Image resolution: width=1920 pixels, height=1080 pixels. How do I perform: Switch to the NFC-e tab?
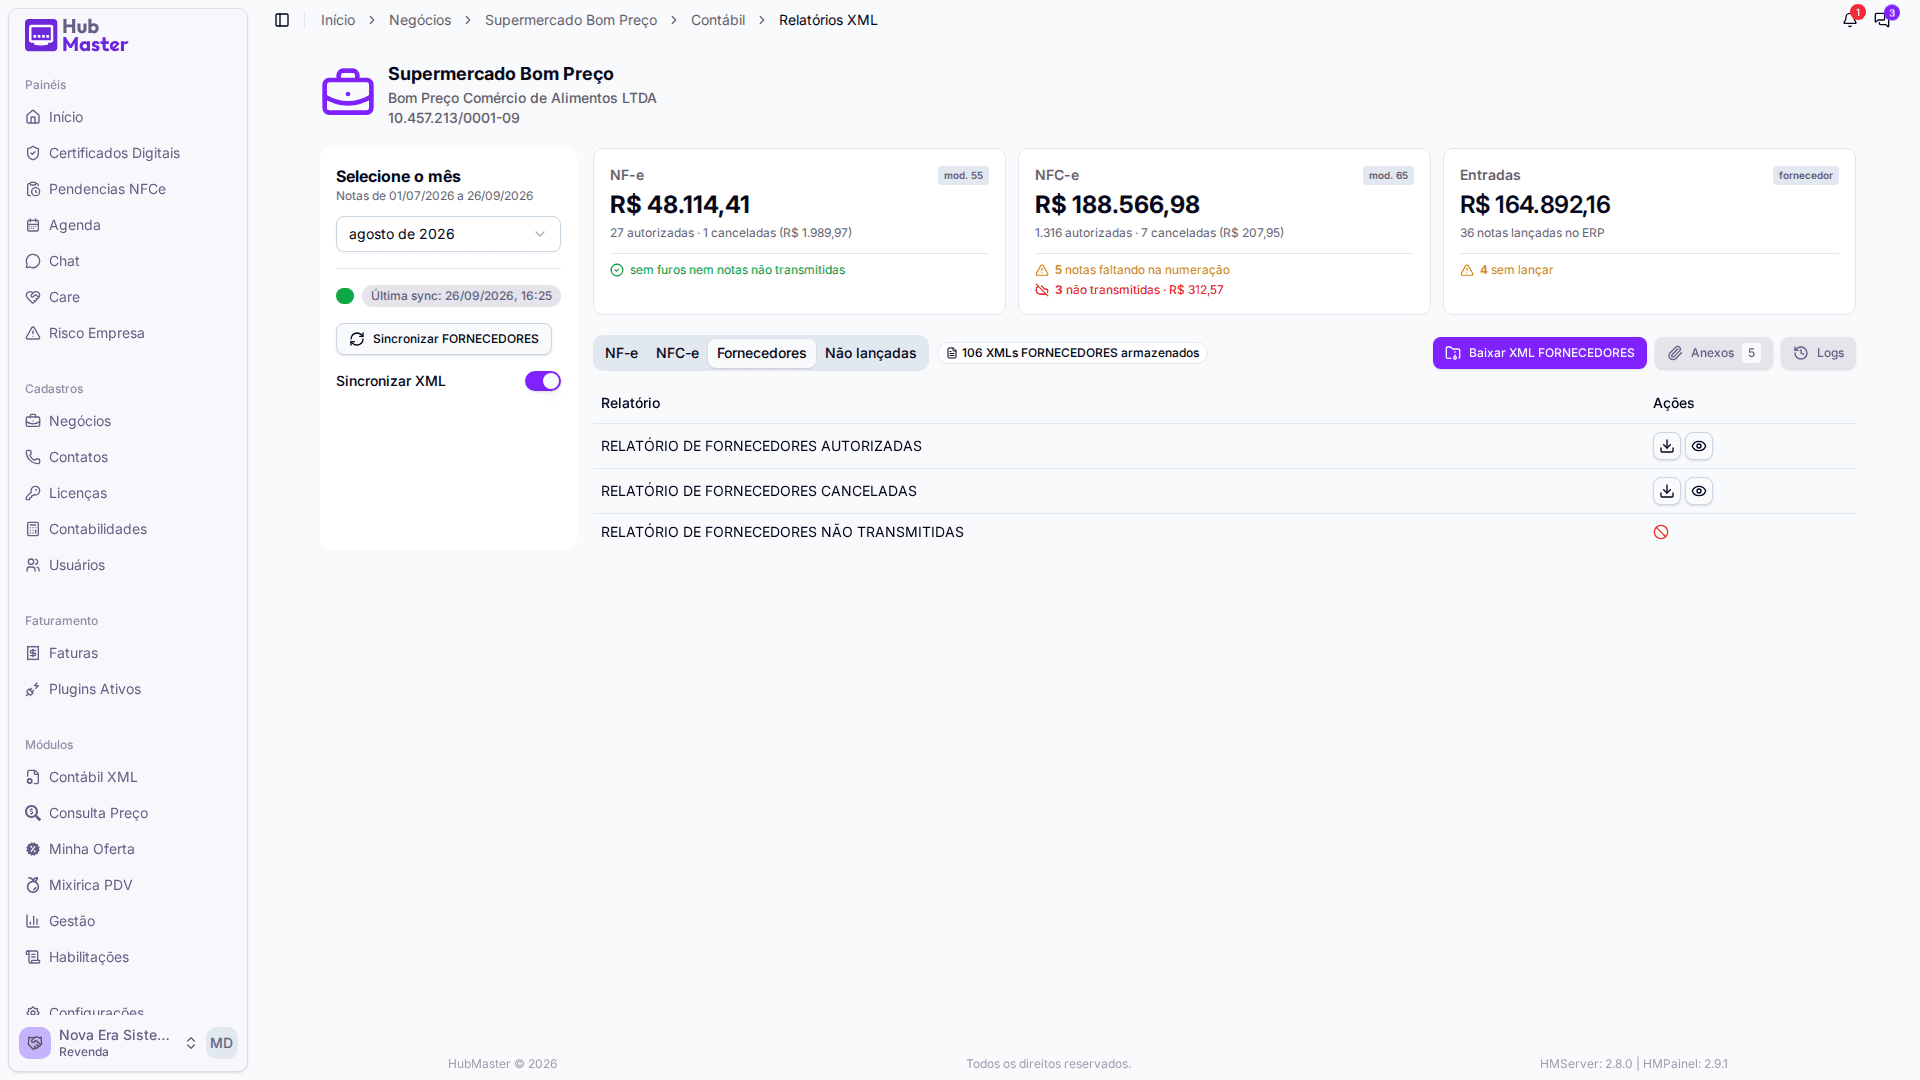pos(677,353)
